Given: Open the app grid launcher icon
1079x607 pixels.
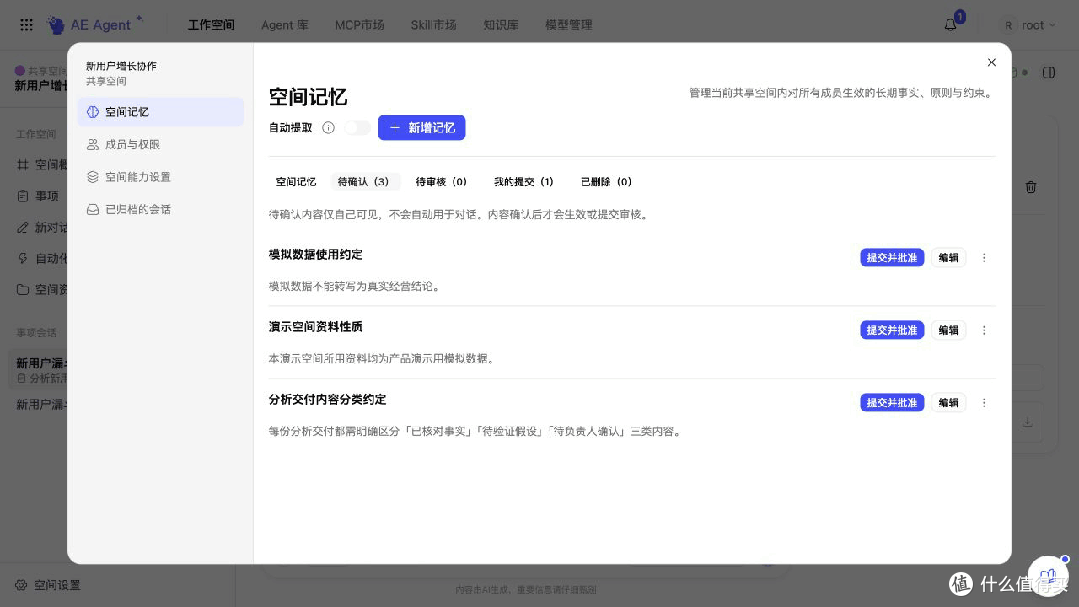Looking at the screenshot, I should pyautogui.click(x=26, y=25).
